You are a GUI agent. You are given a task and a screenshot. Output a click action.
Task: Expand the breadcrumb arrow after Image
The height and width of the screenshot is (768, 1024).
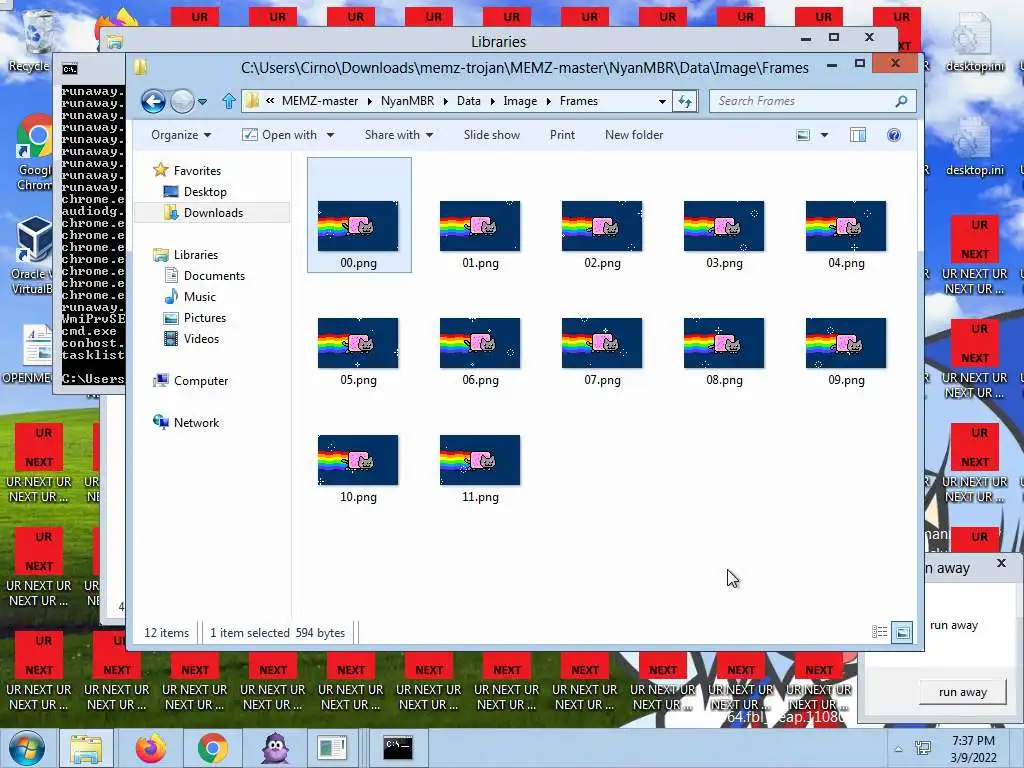(549, 101)
